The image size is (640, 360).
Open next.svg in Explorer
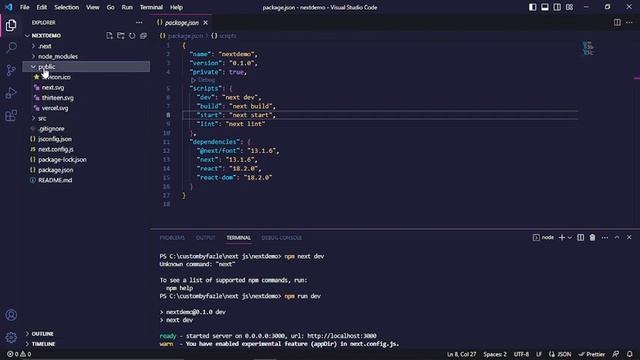pos(86,87)
